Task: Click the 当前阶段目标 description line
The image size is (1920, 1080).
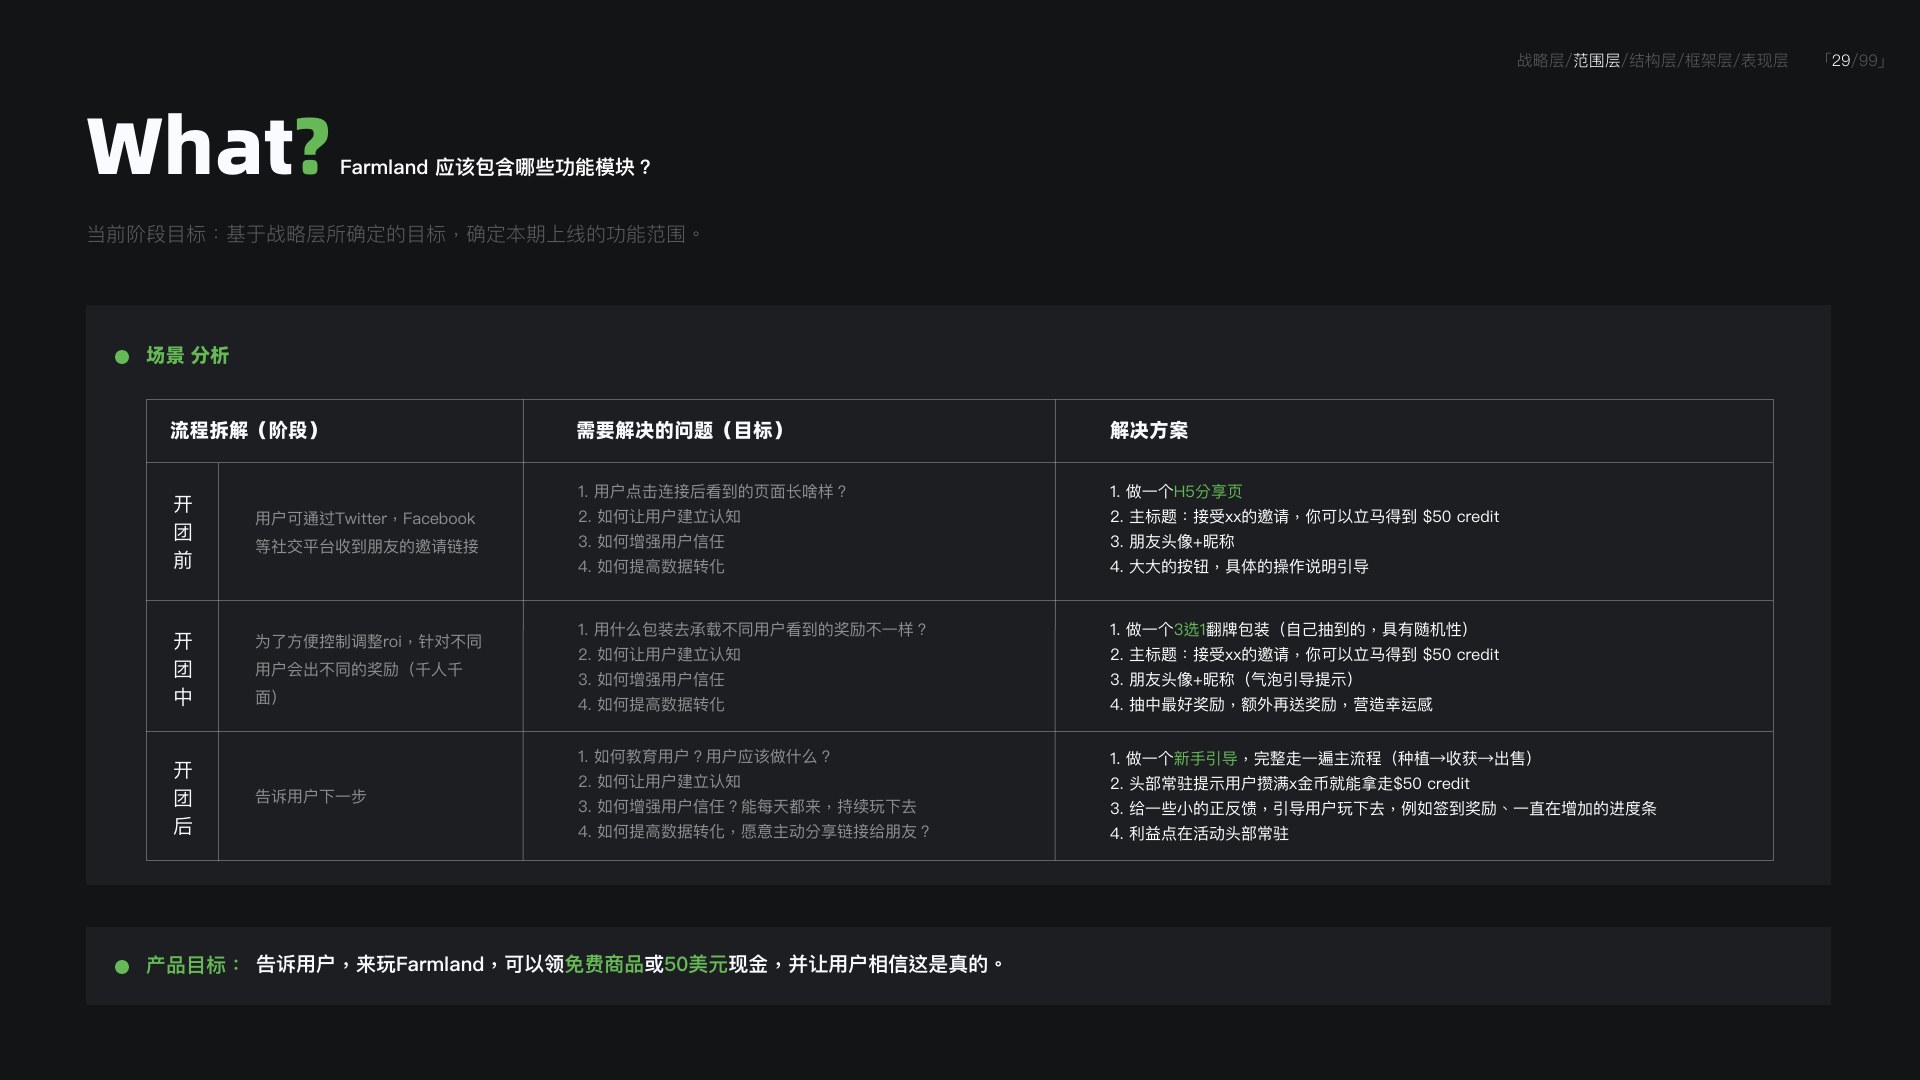Action: pos(394,234)
